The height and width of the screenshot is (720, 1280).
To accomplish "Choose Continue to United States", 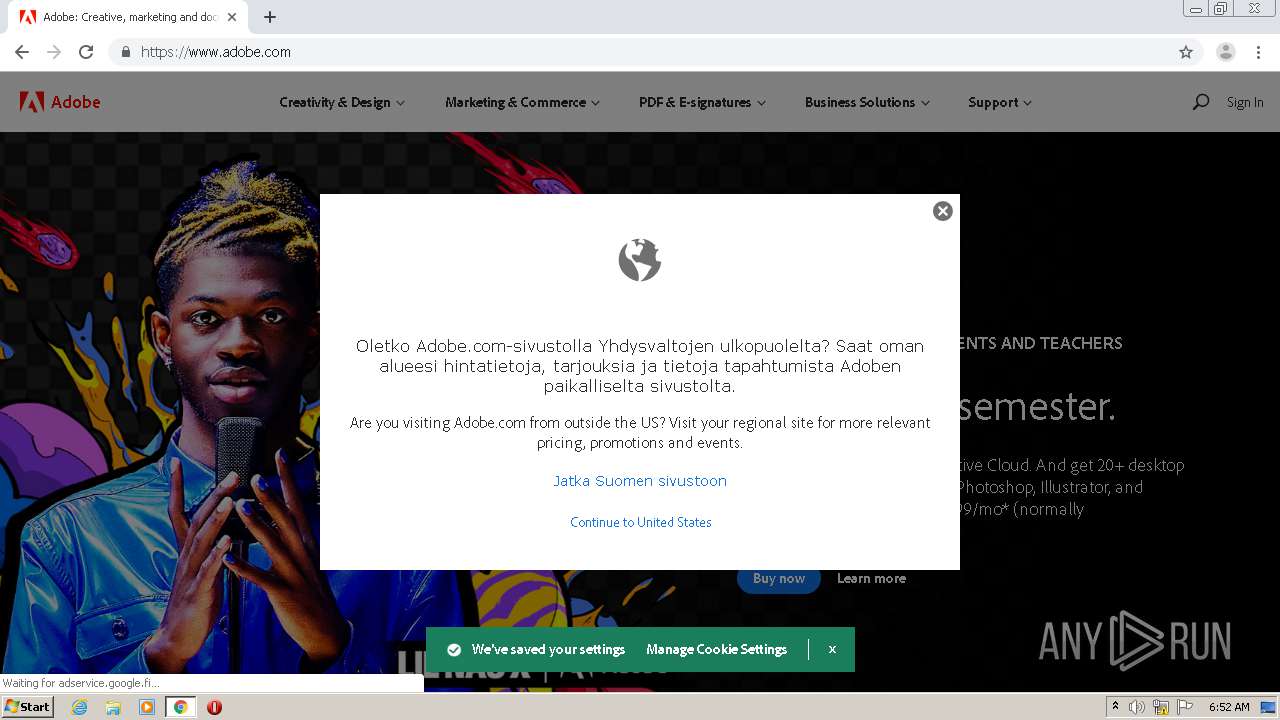I will tap(641, 522).
